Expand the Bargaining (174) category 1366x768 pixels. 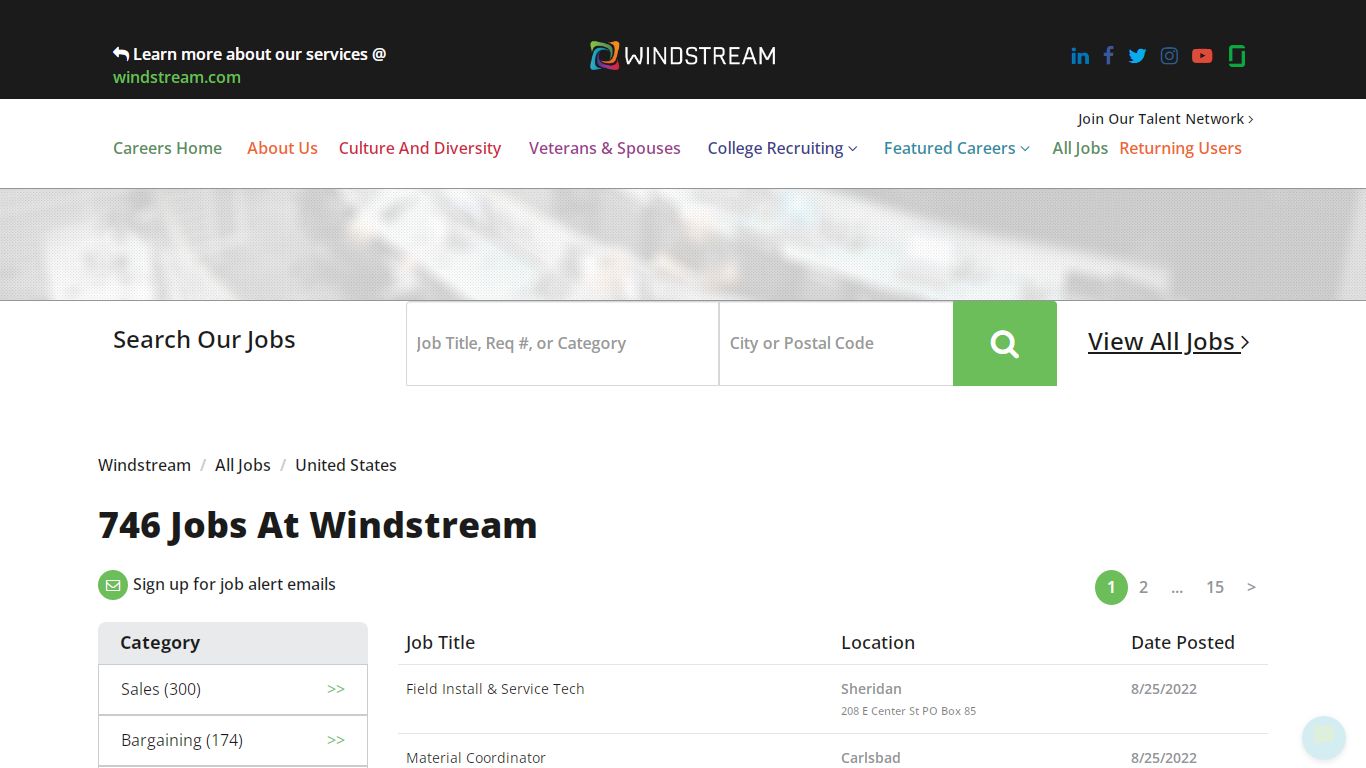click(233, 740)
